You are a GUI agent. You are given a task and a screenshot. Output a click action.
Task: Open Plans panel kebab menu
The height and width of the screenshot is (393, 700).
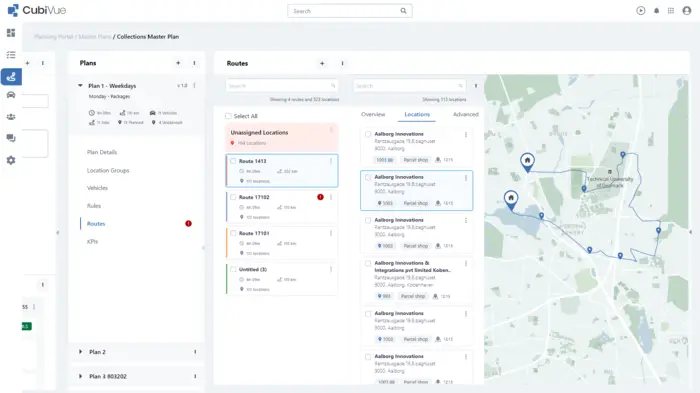coord(194,63)
